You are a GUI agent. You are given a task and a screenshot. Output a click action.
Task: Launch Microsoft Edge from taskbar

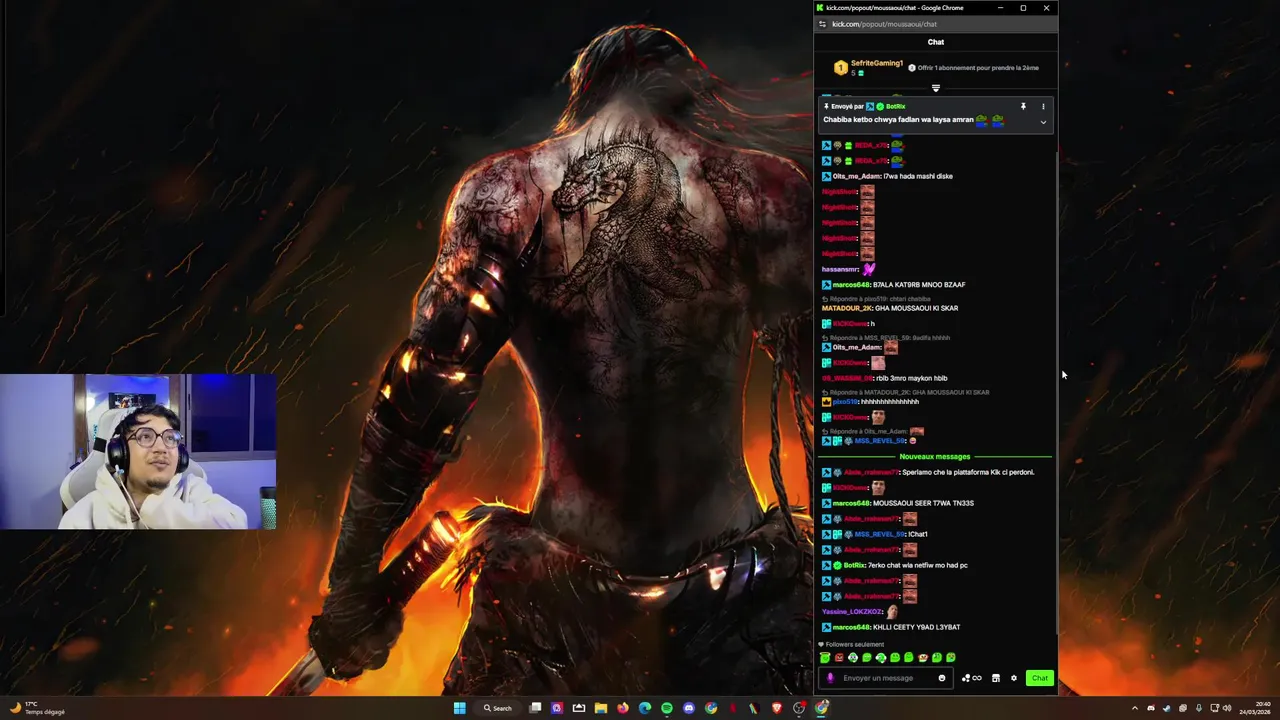click(x=645, y=708)
